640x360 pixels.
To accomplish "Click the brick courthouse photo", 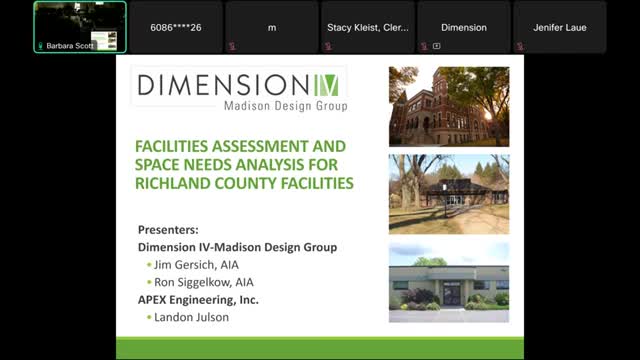I will (x=449, y=107).
